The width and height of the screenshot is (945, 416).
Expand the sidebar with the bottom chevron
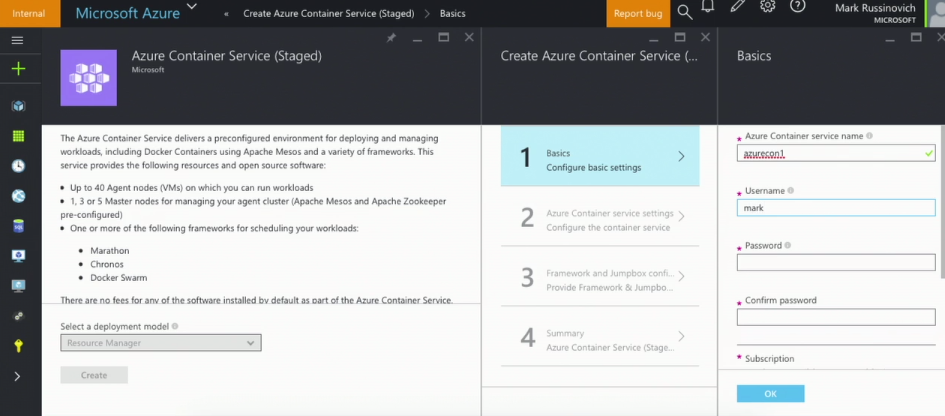[x=18, y=376]
